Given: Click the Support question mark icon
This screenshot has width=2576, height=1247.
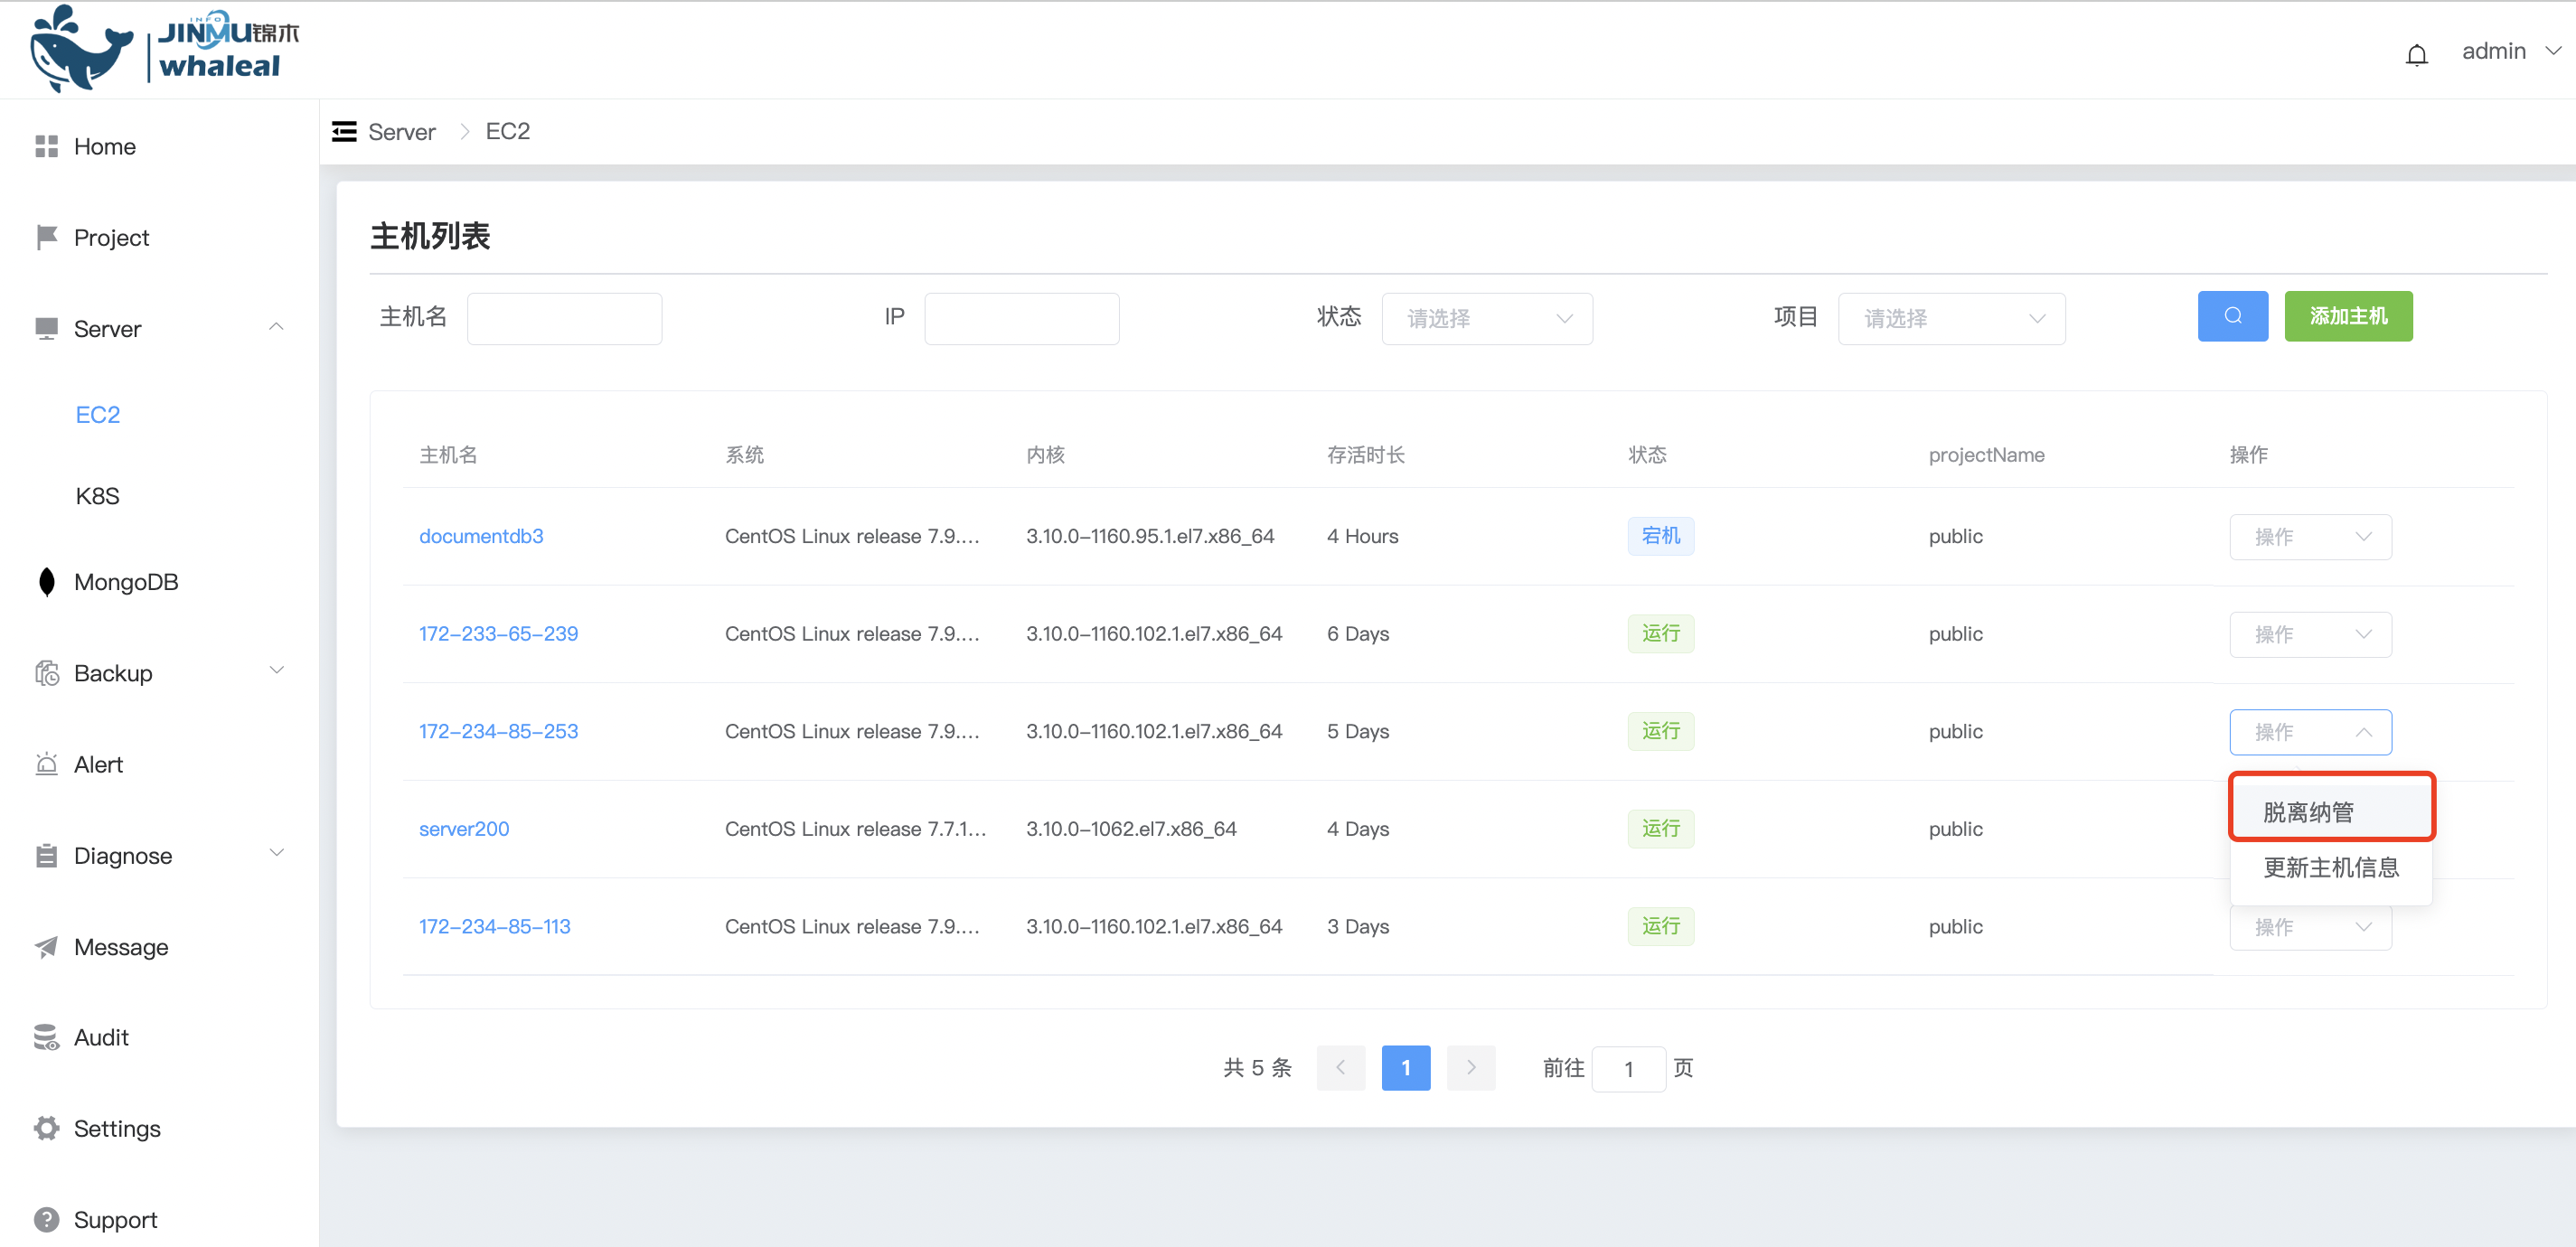Looking at the screenshot, I should point(46,1219).
